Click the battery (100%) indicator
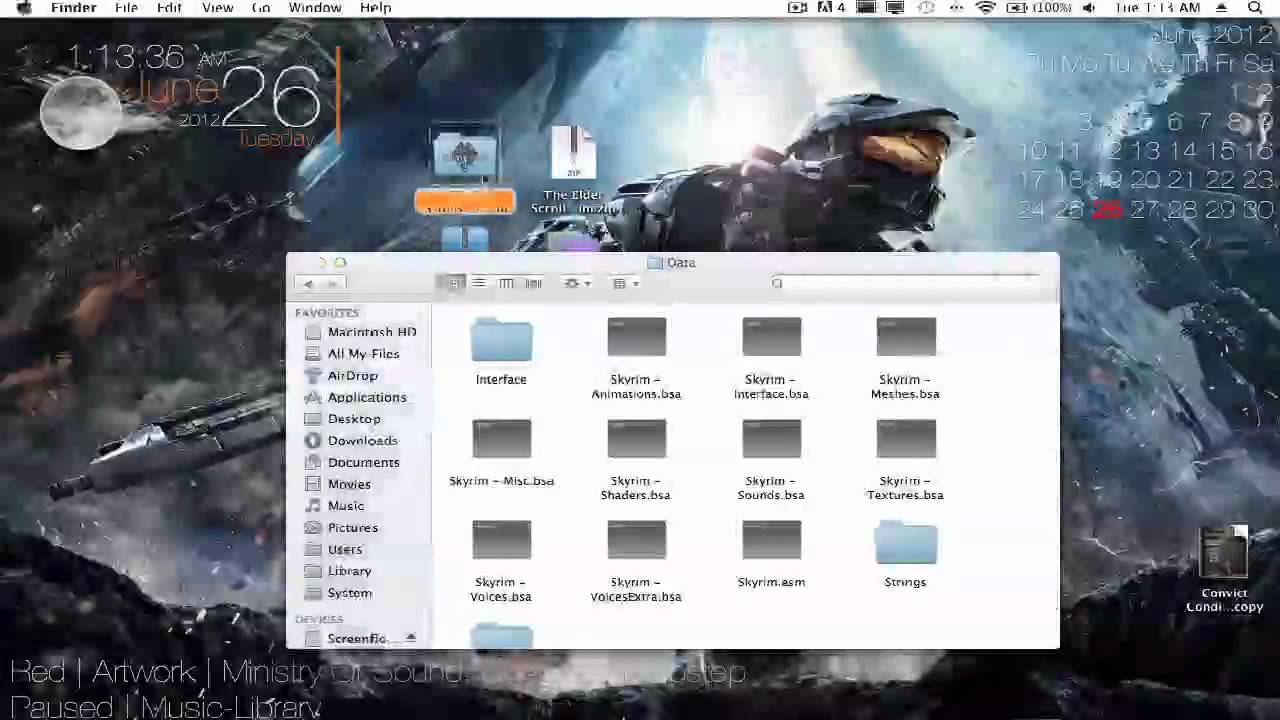The width and height of the screenshot is (1280, 720). [x=1038, y=8]
